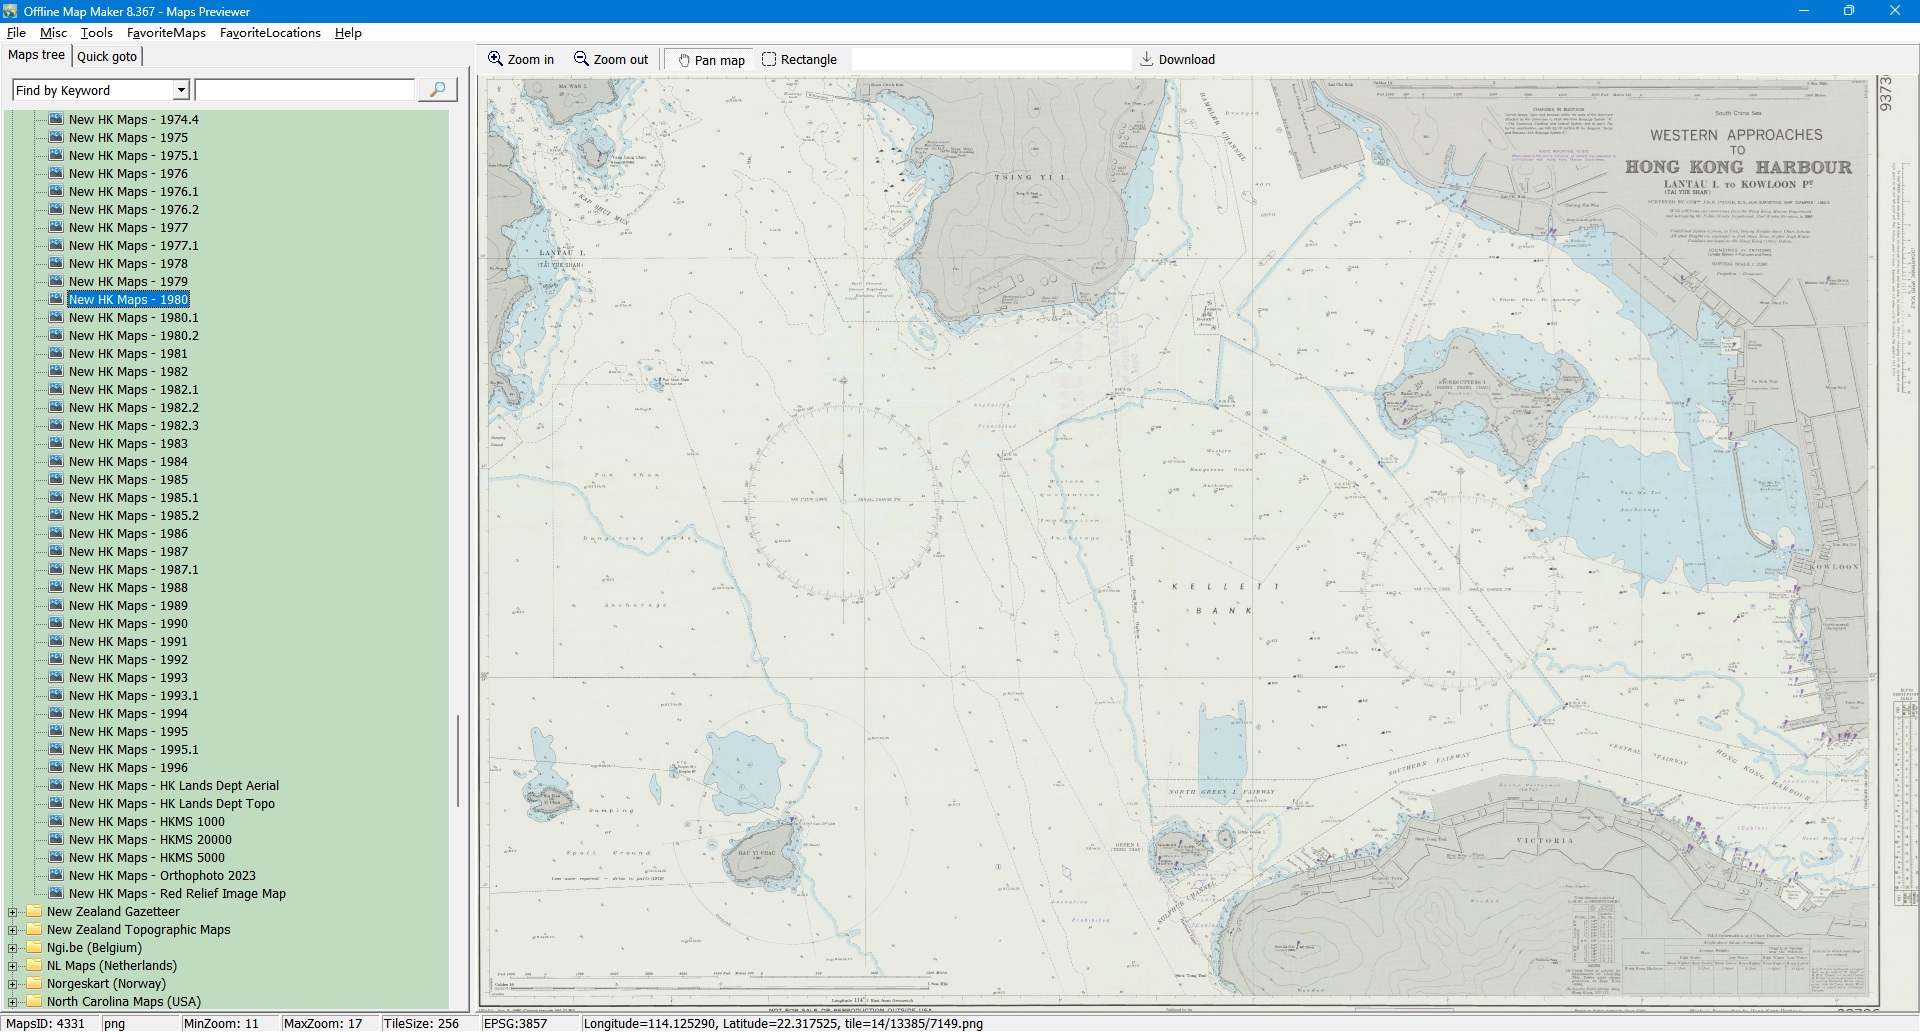Image resolution: width=1920 pixels, height=1032 pixels.
Task: Click the Download arrow icon
Action: point(1147,59)
